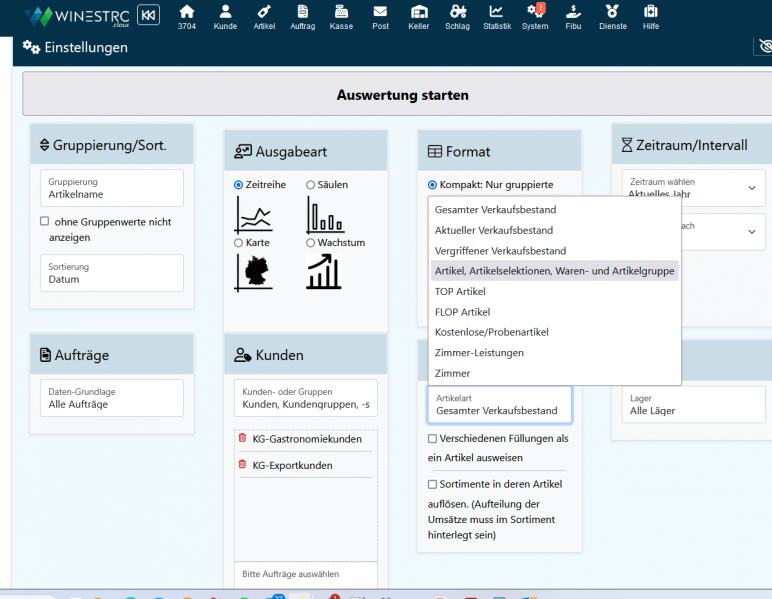Select 'Kostenlose/Probenartikel' list option
This screenshot has width=772, height=599.
tap(491, 332)
